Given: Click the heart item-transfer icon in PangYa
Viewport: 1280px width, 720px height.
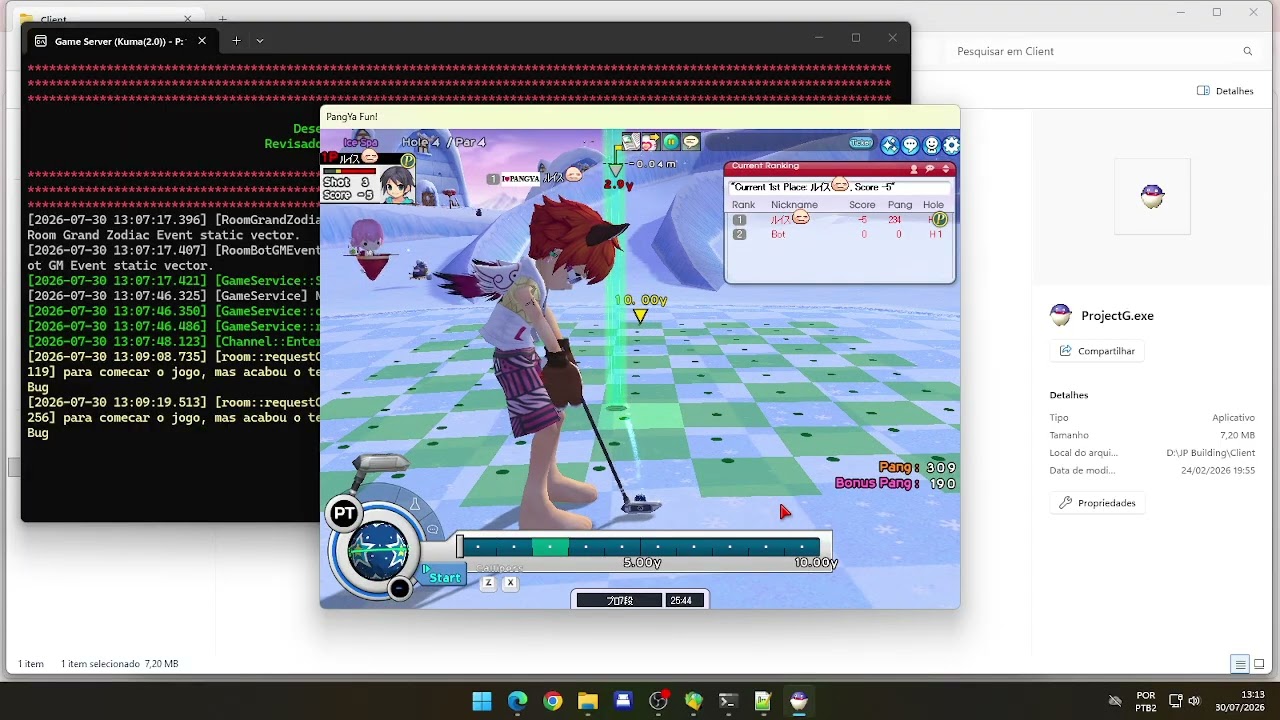Looking at the screenshot, I should coord(650,142).
